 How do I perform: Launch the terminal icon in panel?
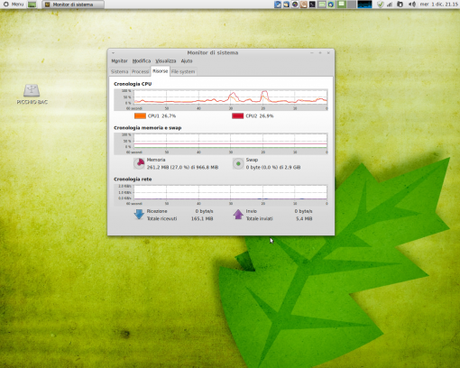312,4
